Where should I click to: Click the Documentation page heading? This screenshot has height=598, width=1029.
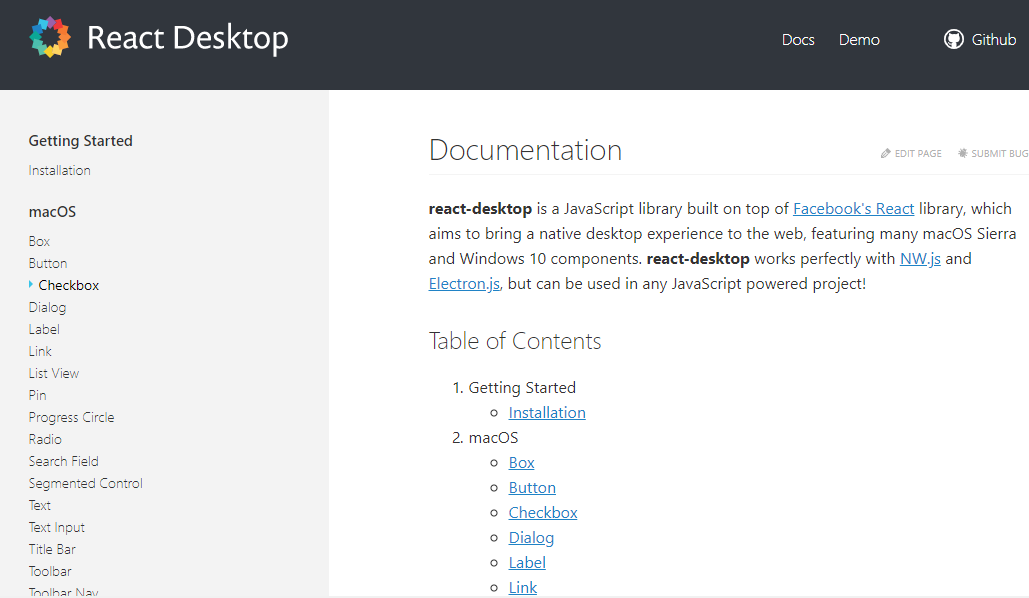tap(525, 150)
